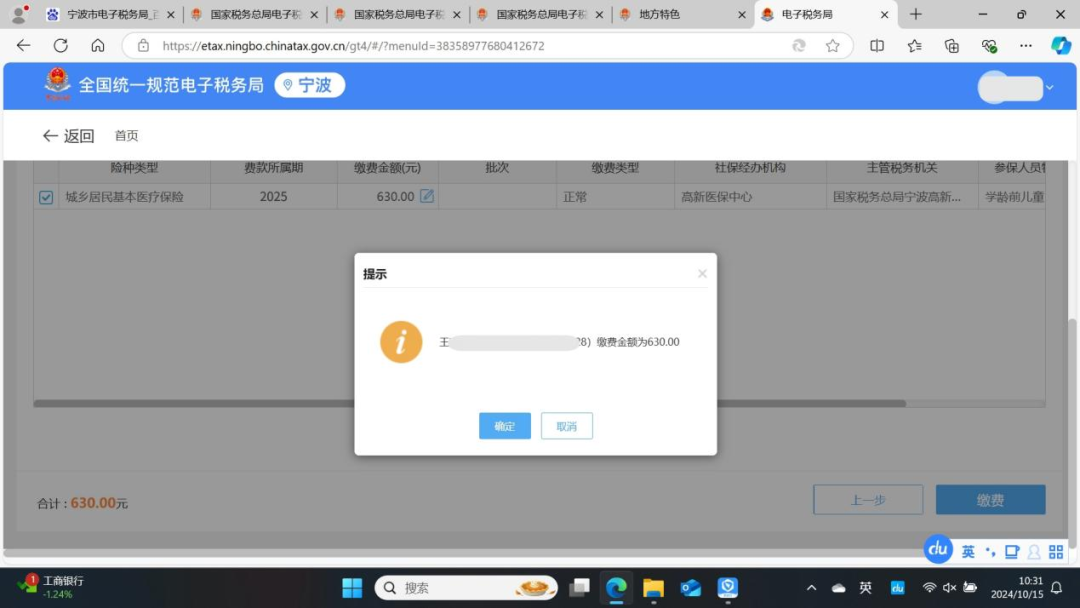Click the 返回 back arrow link

click(68, 136)
